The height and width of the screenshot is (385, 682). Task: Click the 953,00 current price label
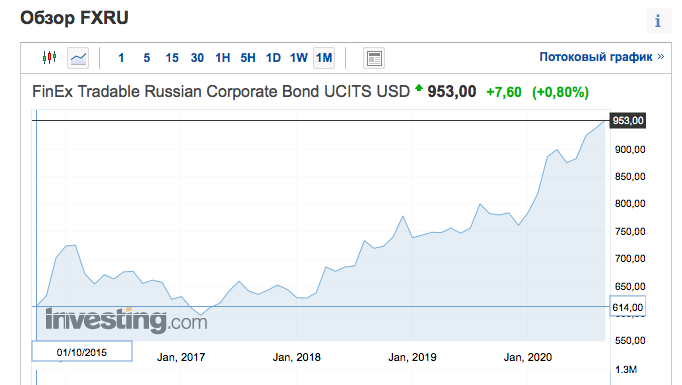(628, 121)
